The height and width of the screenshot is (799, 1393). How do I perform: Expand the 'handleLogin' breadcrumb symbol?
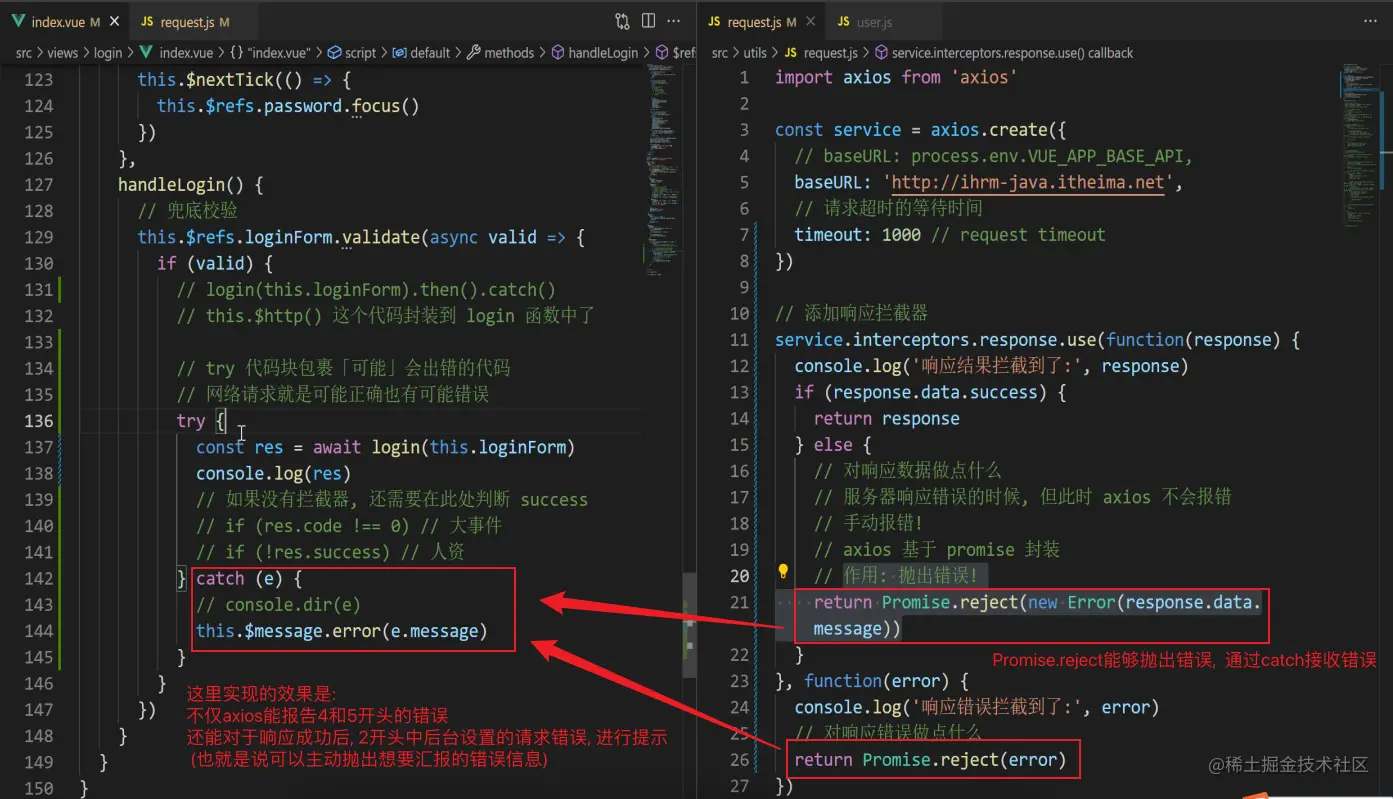click(594, 53)
